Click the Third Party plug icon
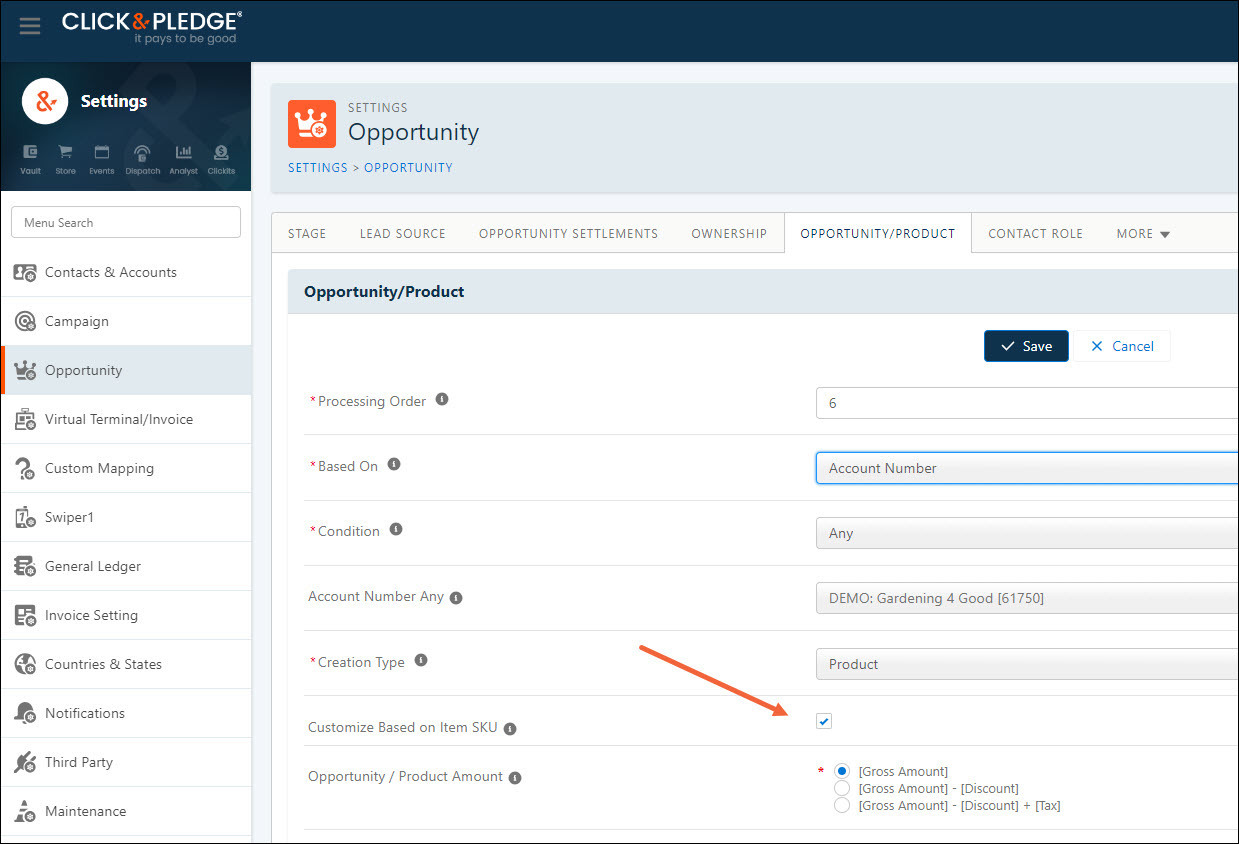The width and height of the screenshot is (1239, 844). point(26,762)
